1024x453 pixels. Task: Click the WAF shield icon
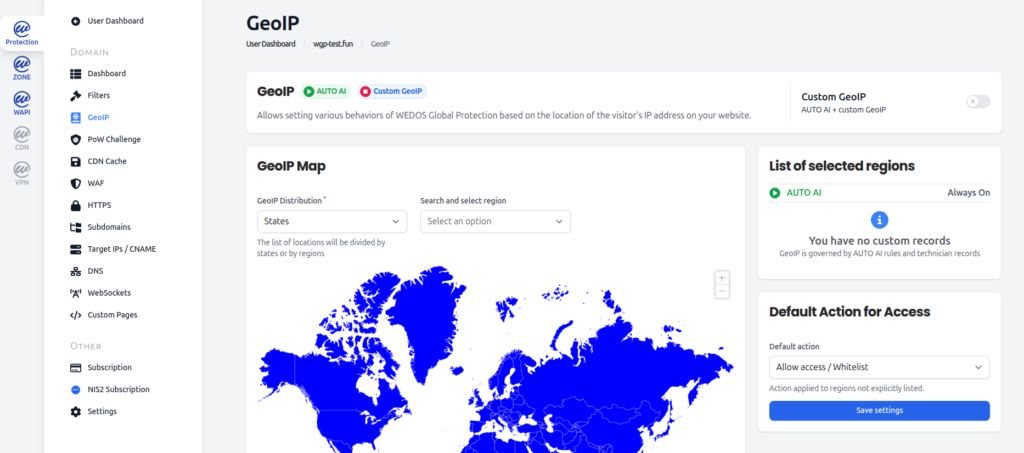(x=75, y=183)
